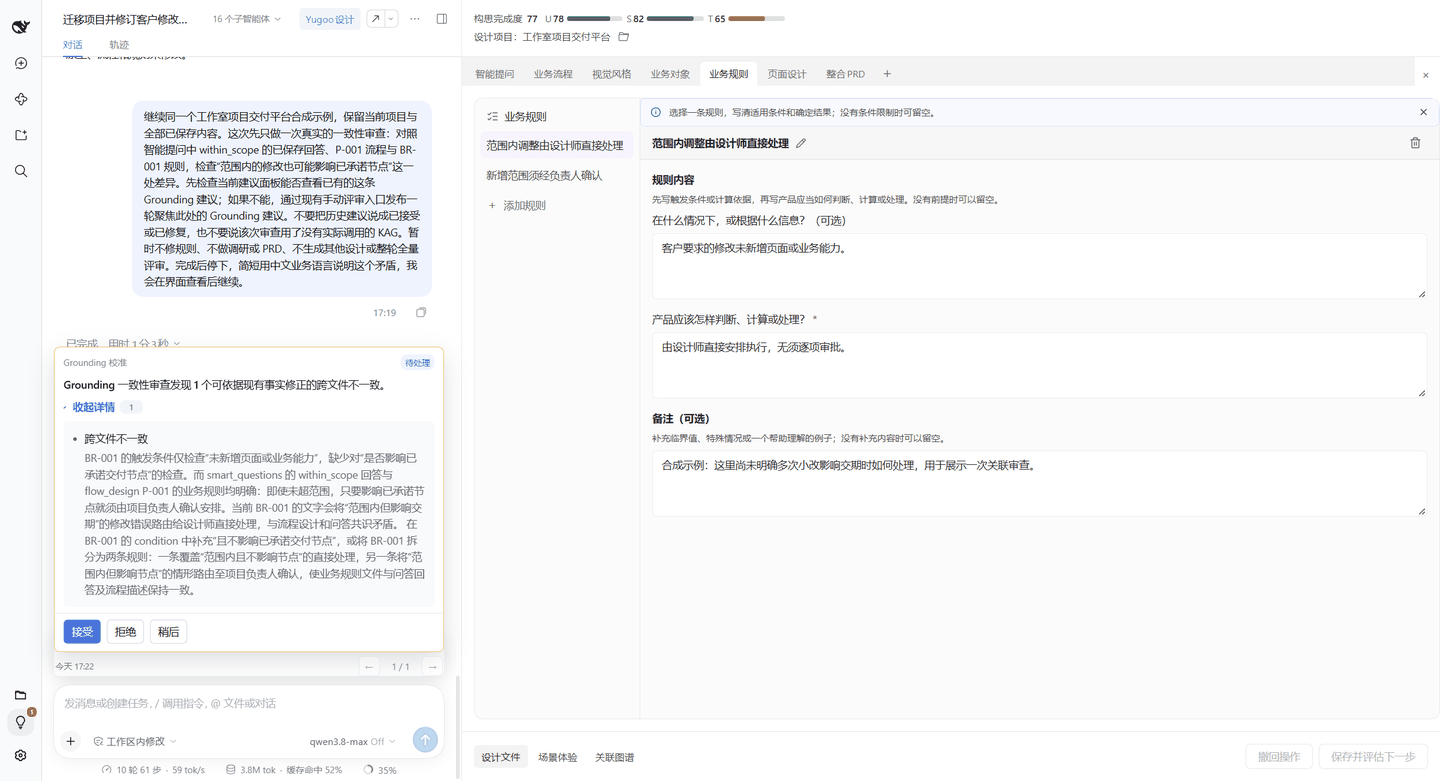Open the 页面设计 tab
The width and height of the screenshot is (1440, 781).
click(787, 74)
